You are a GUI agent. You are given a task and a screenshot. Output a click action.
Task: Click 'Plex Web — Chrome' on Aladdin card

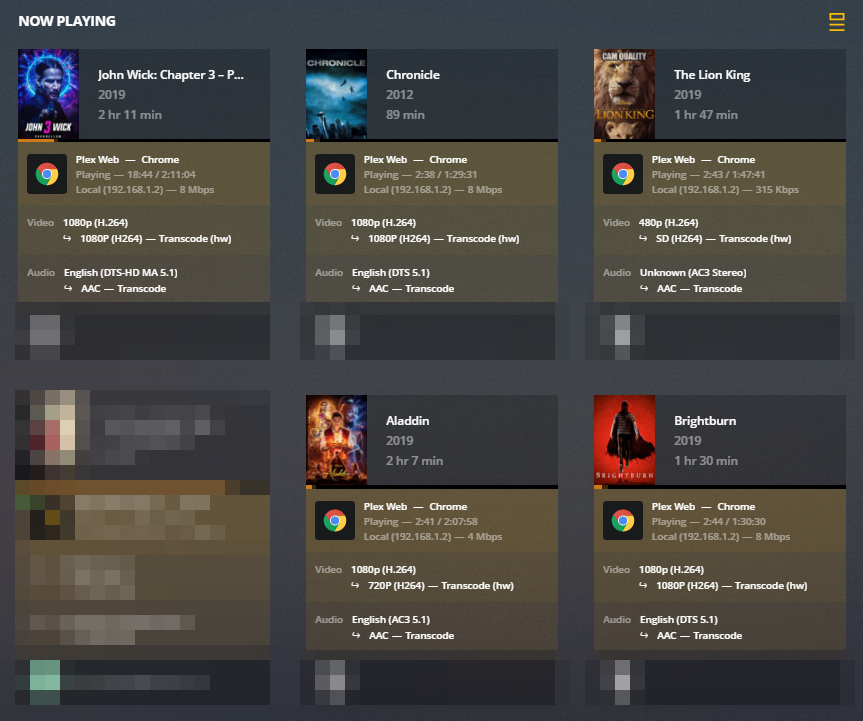click(x=415, y=507)
